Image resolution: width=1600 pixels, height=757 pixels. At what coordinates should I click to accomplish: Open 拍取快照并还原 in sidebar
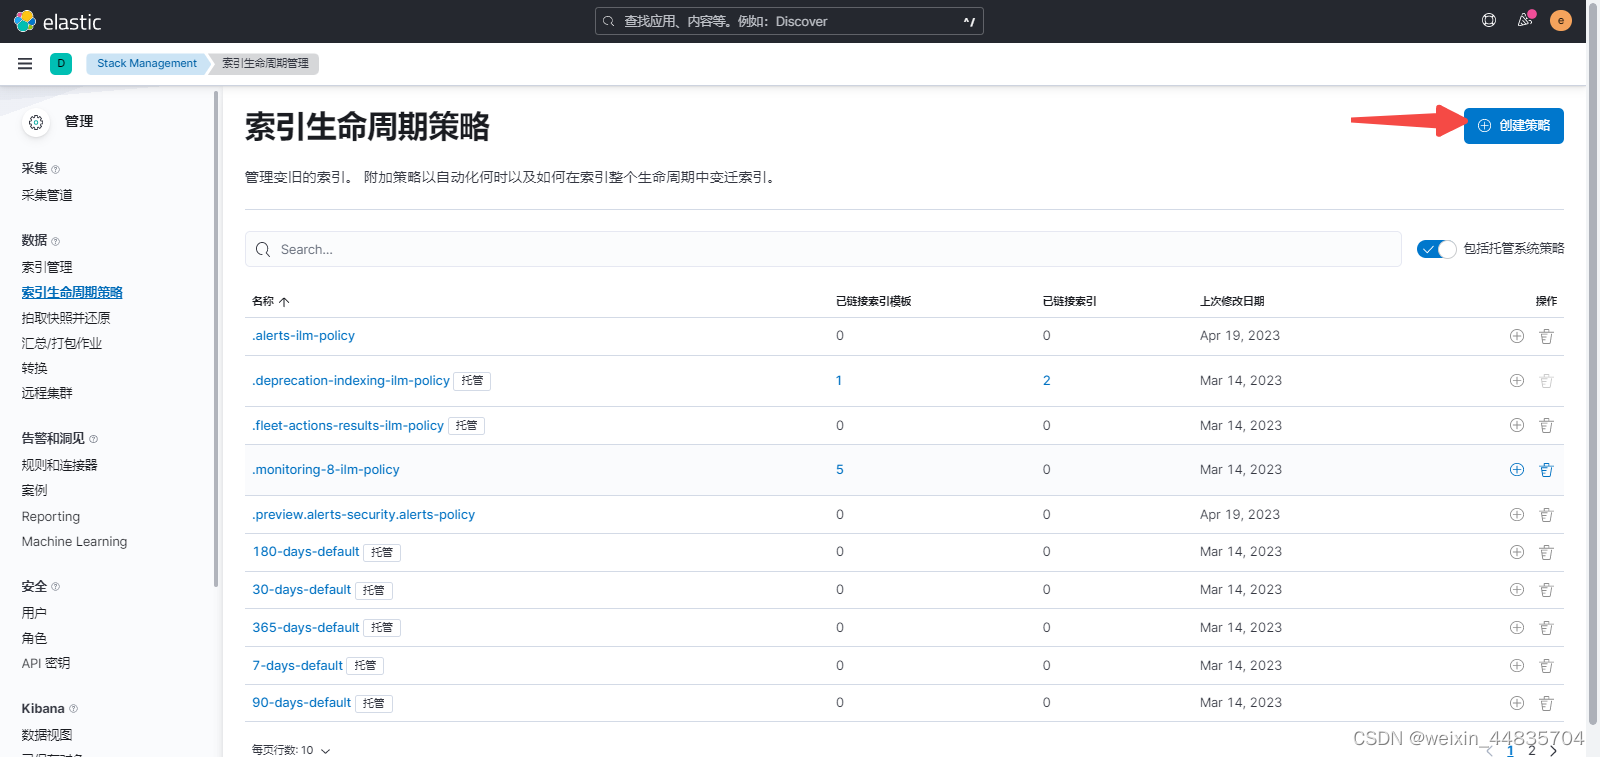(x=66, y=318)
